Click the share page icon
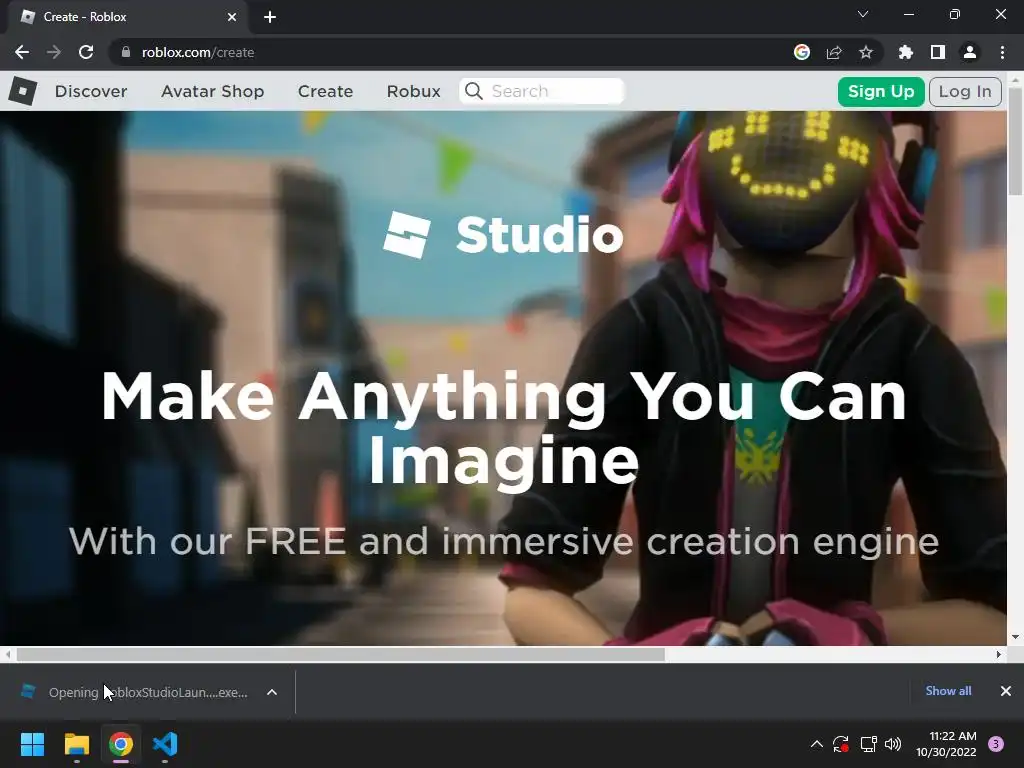The image size is (1024, 768). pos(834,52)
